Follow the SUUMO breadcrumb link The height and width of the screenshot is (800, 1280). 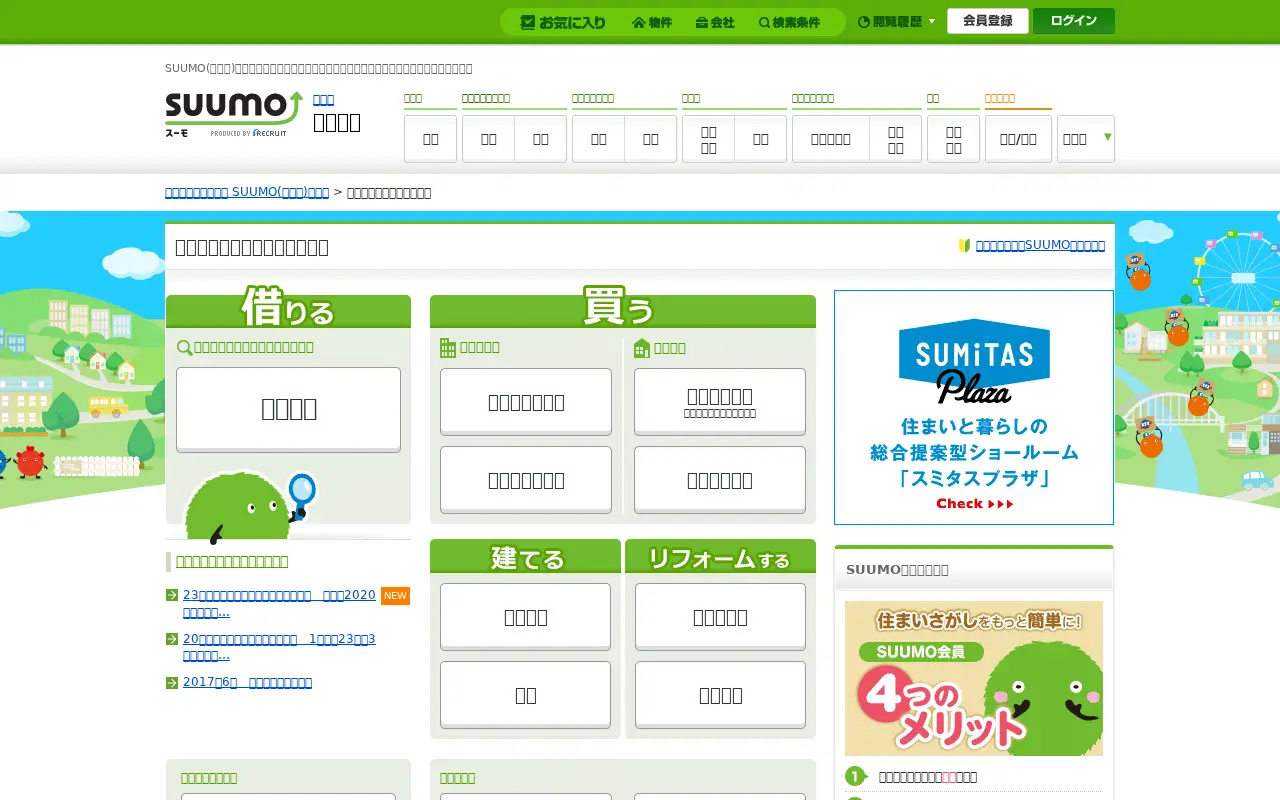tap(247, 192)
